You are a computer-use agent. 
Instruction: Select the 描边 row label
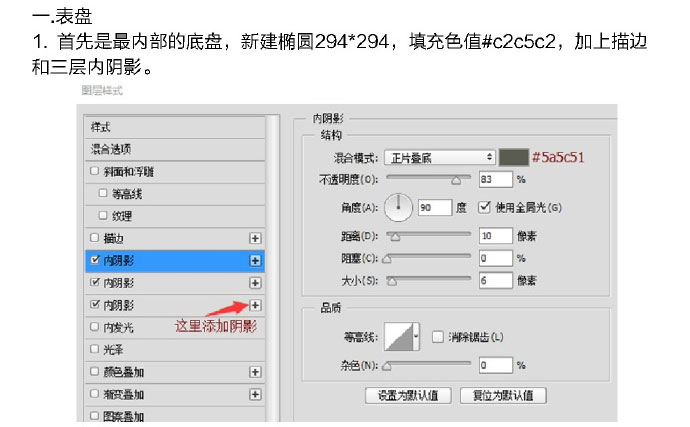[x=113, y=239]
